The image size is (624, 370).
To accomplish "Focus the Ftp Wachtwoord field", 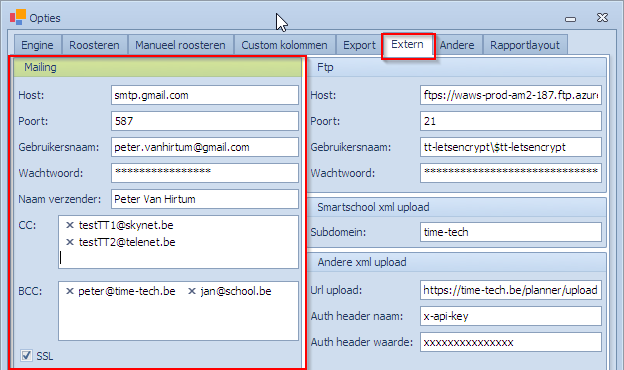I will 511,173.
